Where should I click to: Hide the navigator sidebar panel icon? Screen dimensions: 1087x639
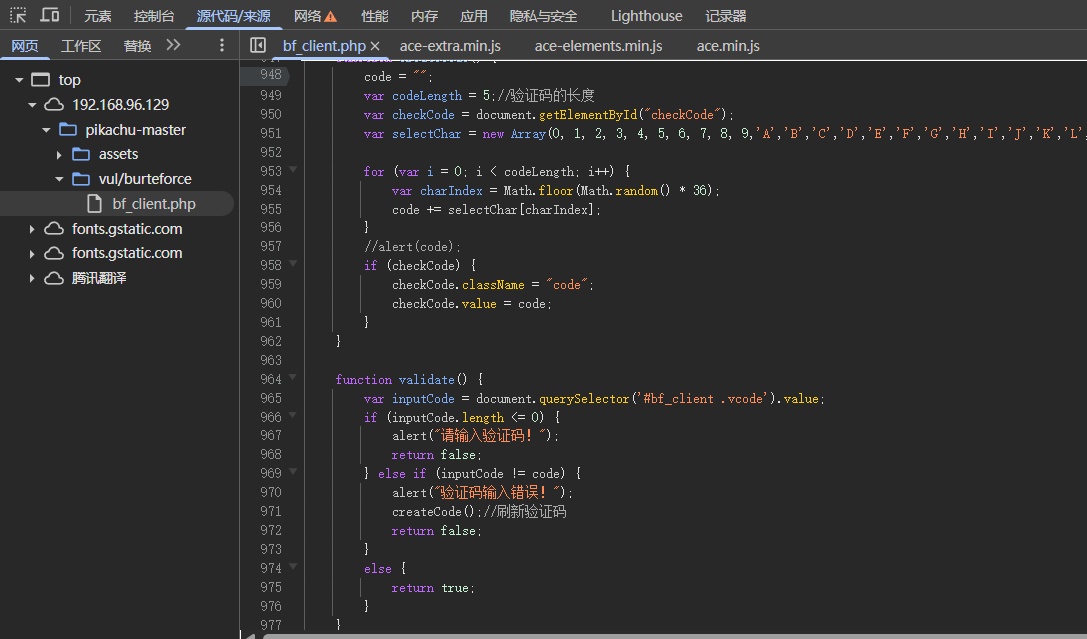pos(258,46)
